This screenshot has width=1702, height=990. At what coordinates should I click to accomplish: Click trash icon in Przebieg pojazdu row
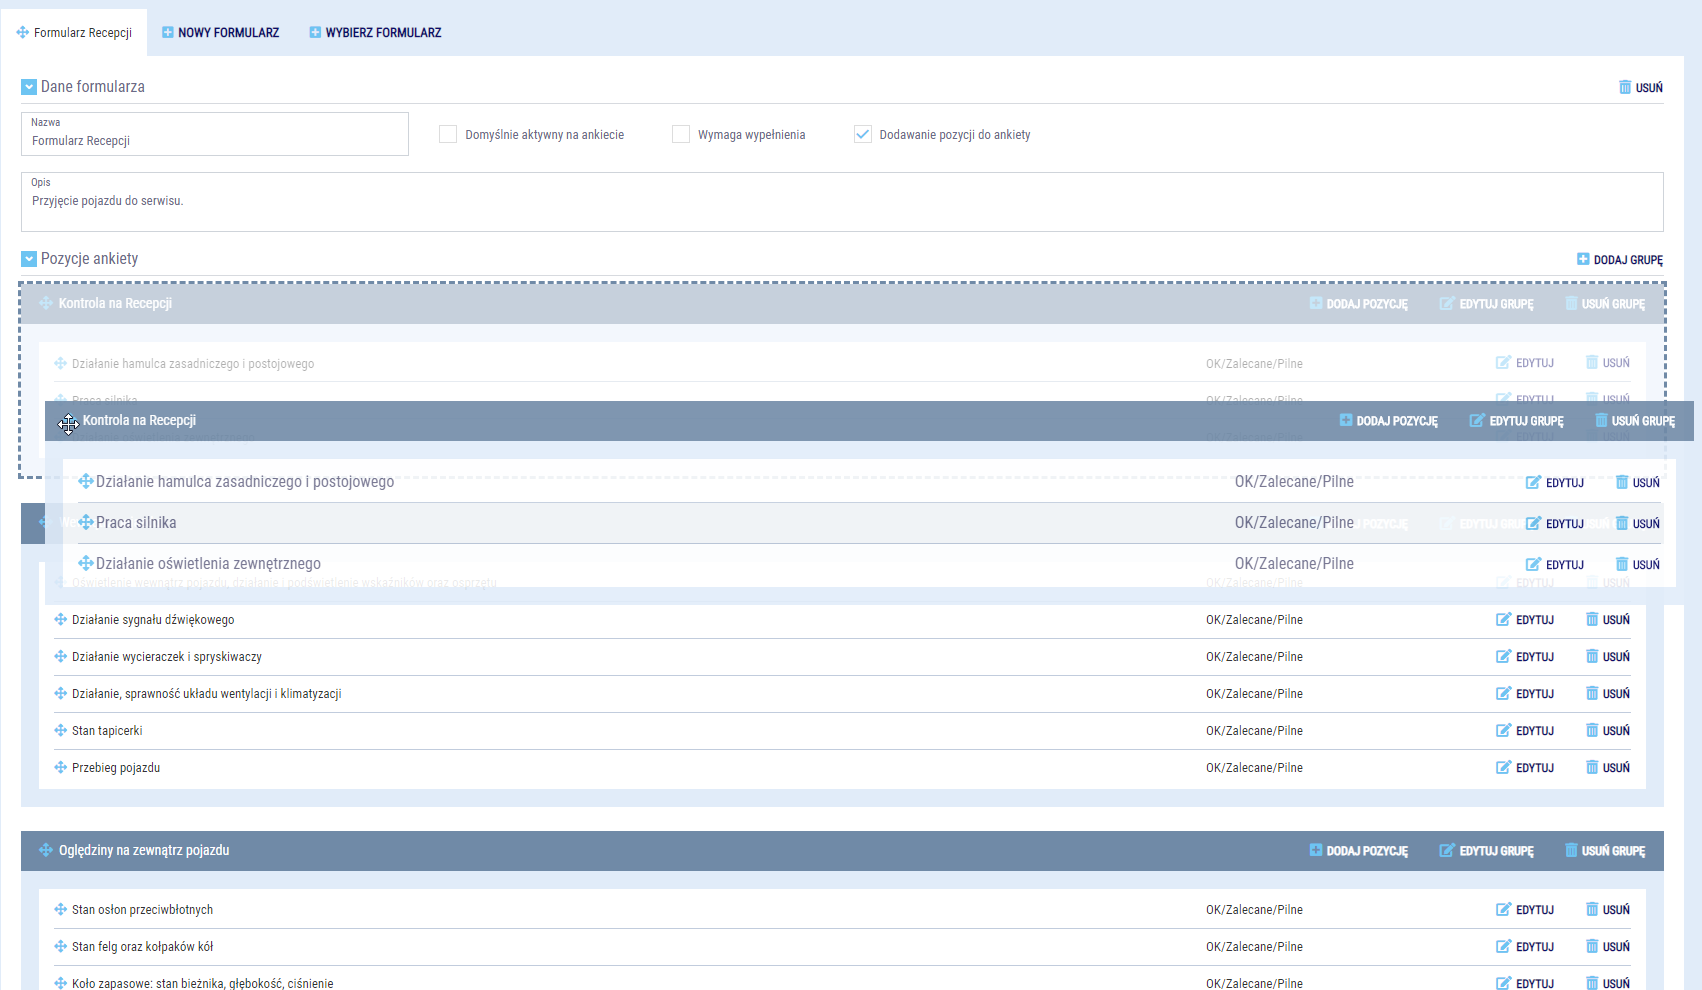point(1592,768)
